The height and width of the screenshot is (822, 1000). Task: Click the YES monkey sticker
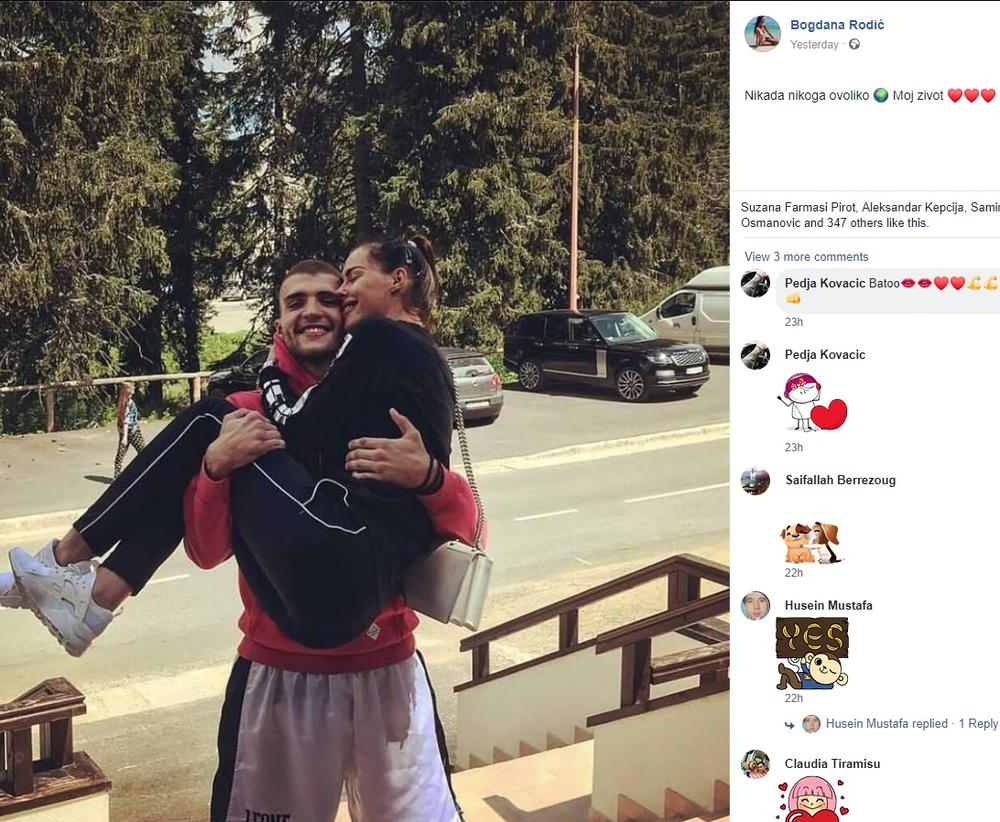point(812,654)
